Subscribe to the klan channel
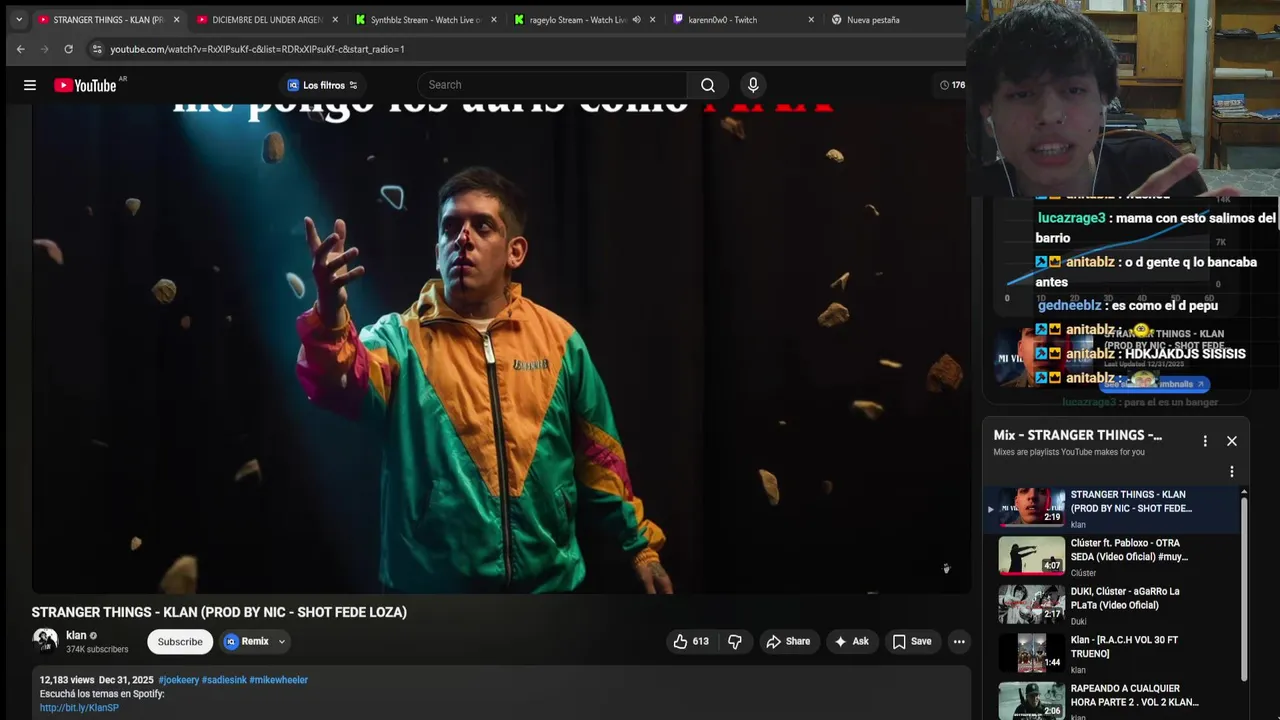The image size is (1280, 720). (x=180, y=642)
